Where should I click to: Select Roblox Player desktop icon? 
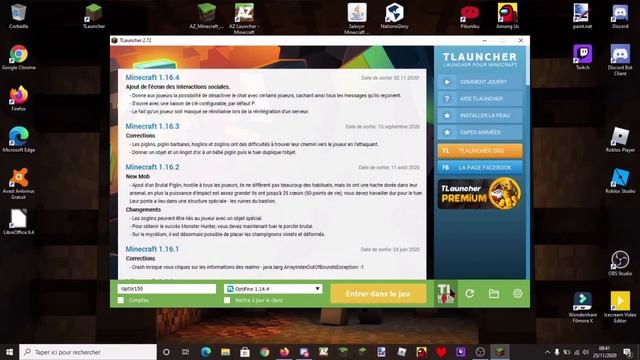620,140
